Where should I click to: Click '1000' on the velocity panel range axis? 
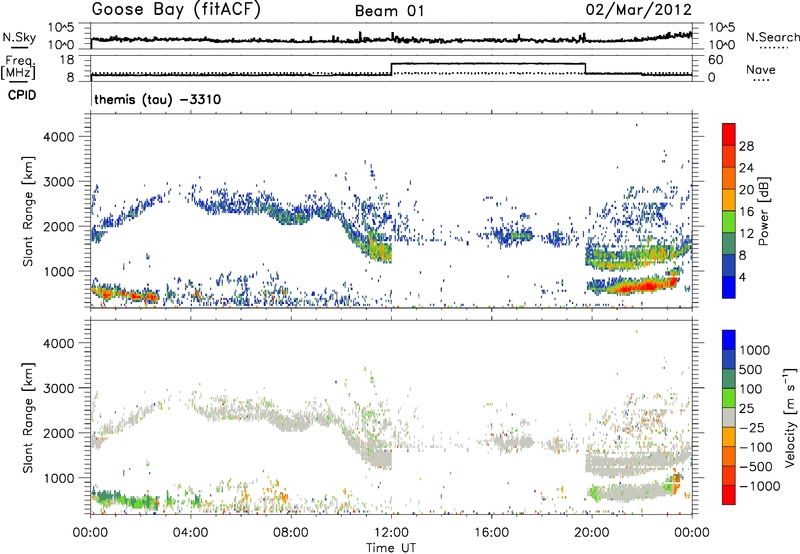tap(58, 478)
